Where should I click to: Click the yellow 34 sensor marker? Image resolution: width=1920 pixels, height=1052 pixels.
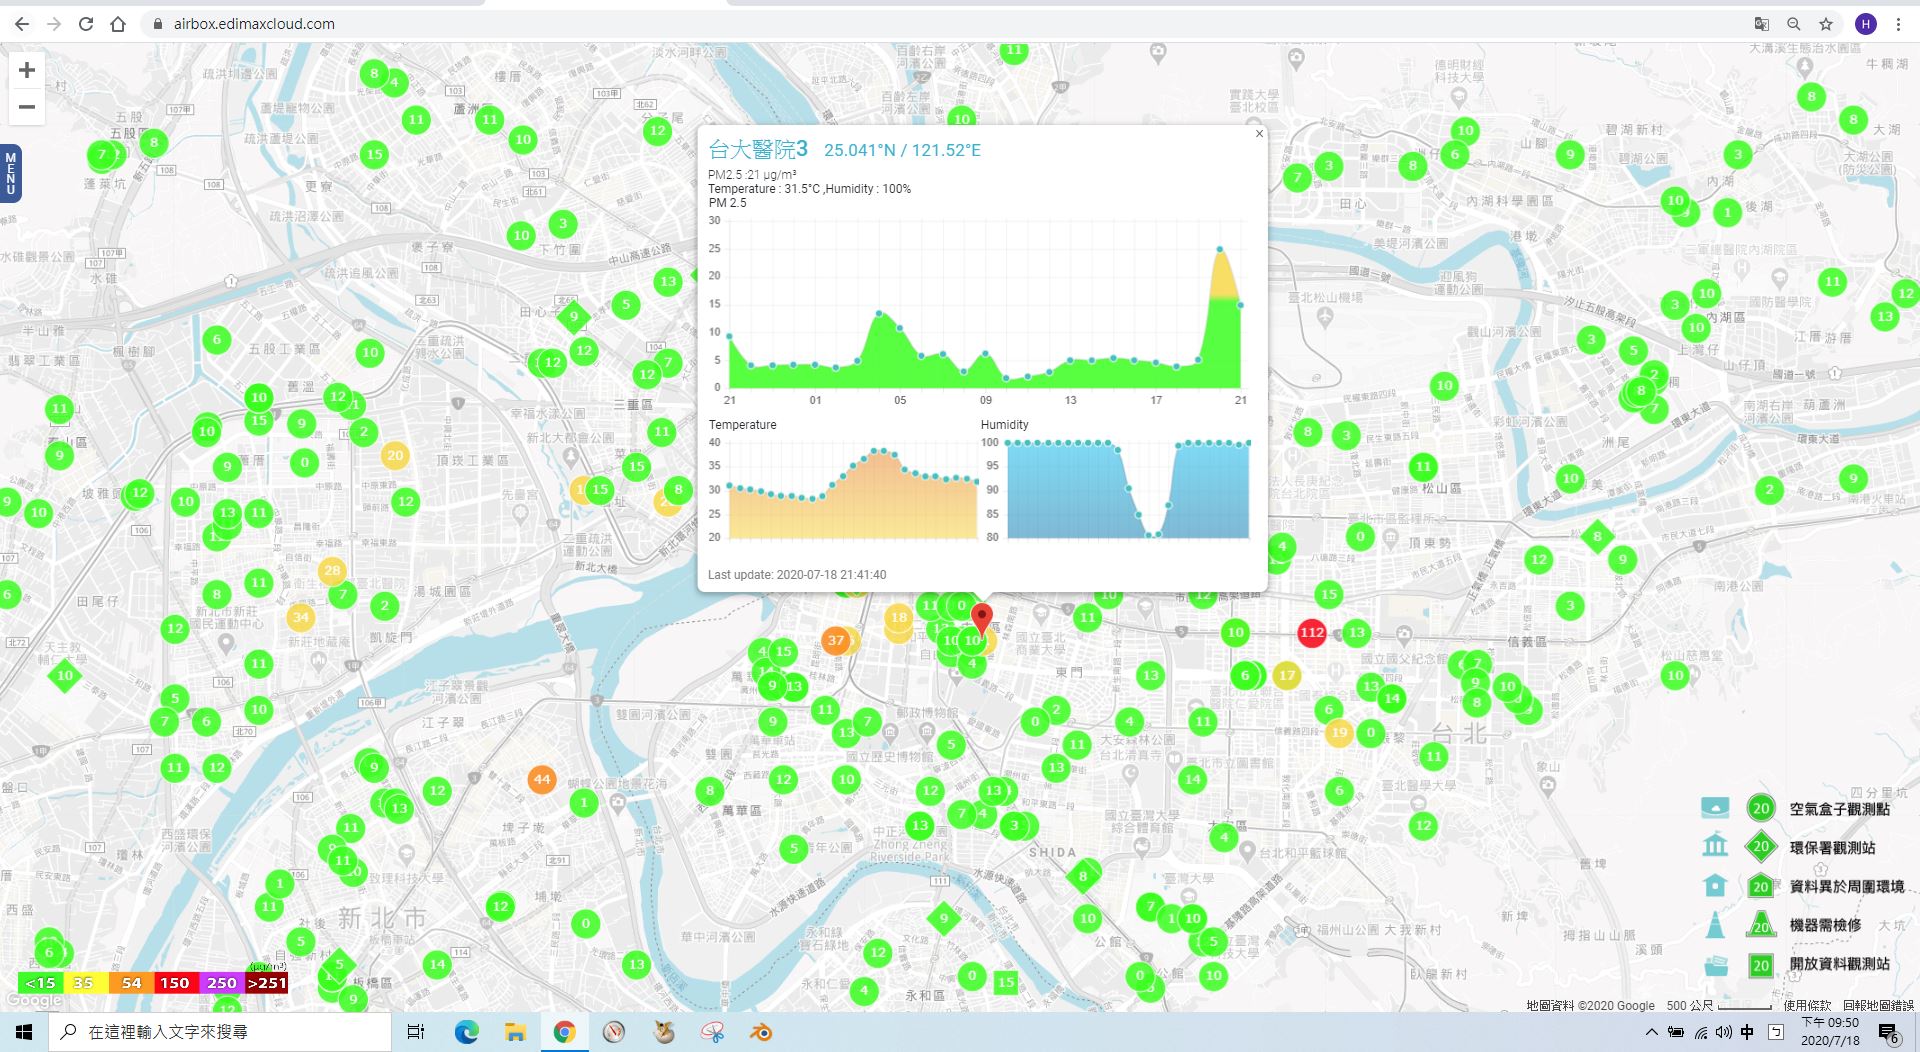(301, 617)
